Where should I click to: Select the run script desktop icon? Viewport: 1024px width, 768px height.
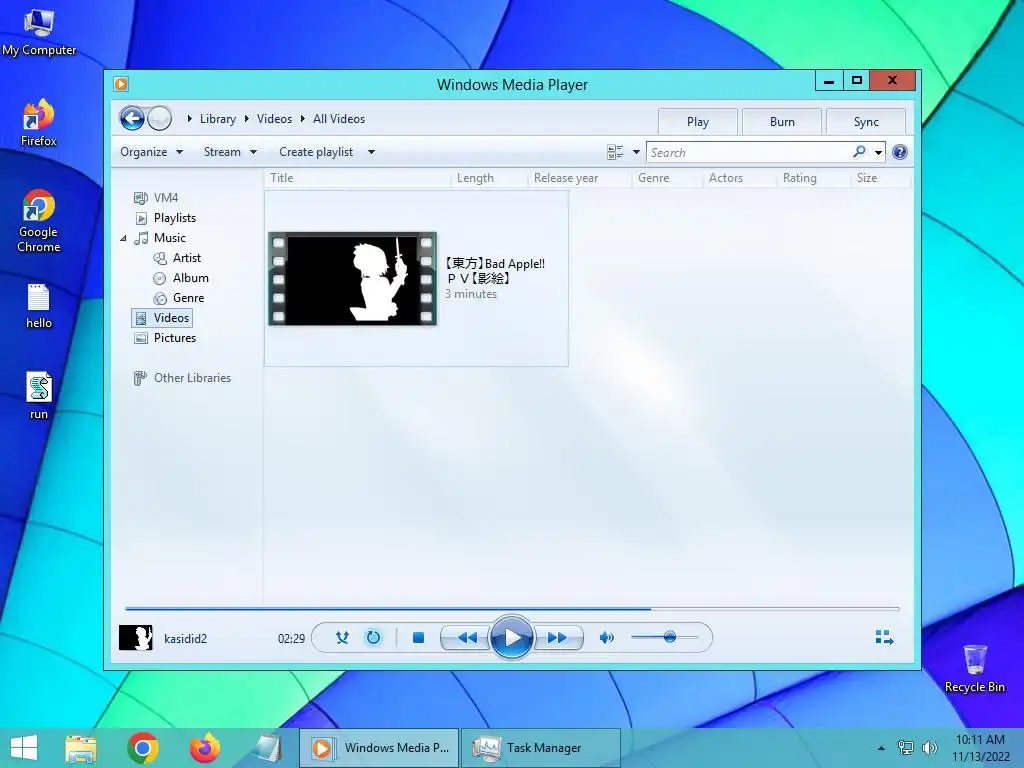click(39, 396)
